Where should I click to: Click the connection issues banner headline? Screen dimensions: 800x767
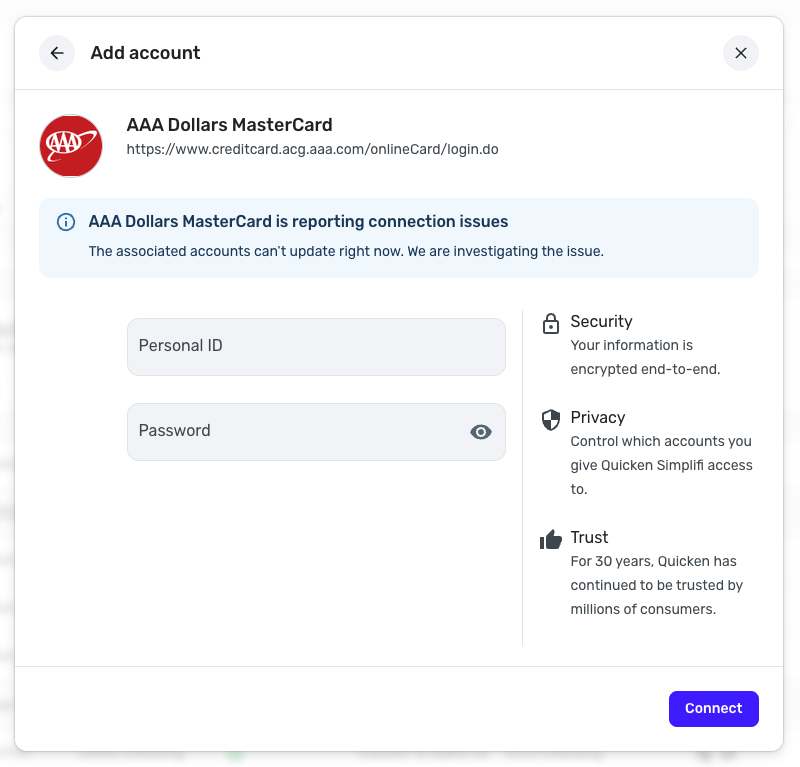(298, 222)
